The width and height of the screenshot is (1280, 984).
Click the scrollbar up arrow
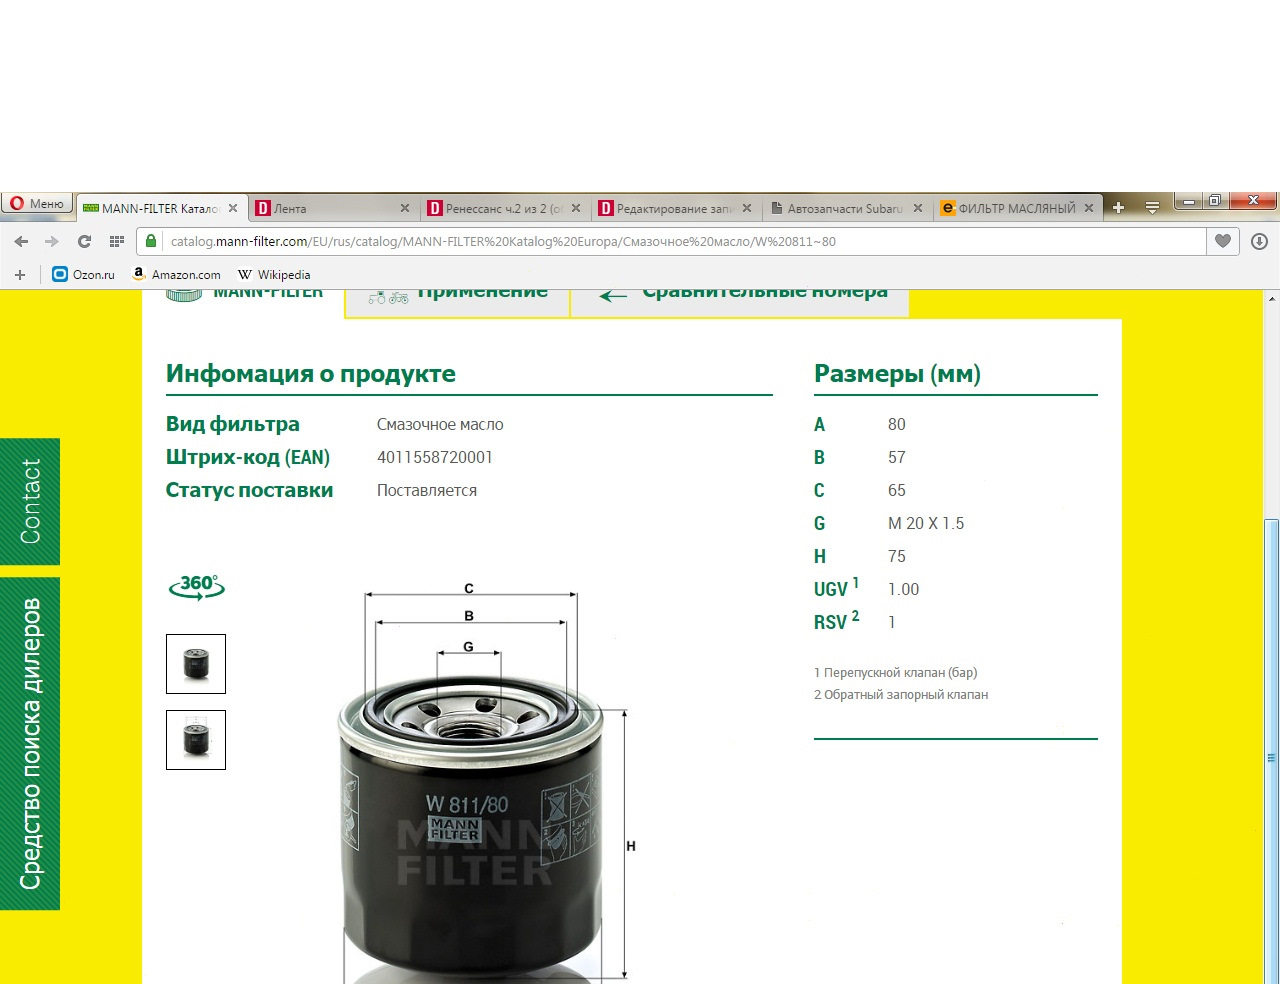1271,298
